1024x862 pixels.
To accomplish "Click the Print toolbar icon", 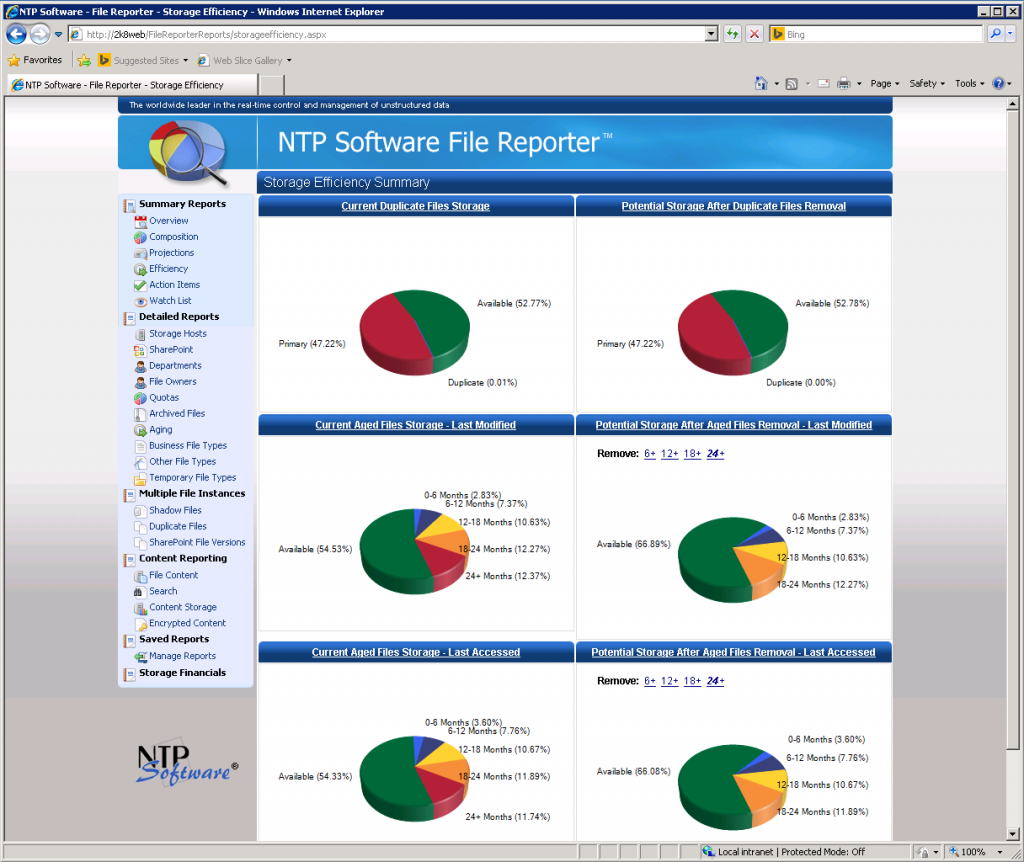I will click(x=844, y=84).
